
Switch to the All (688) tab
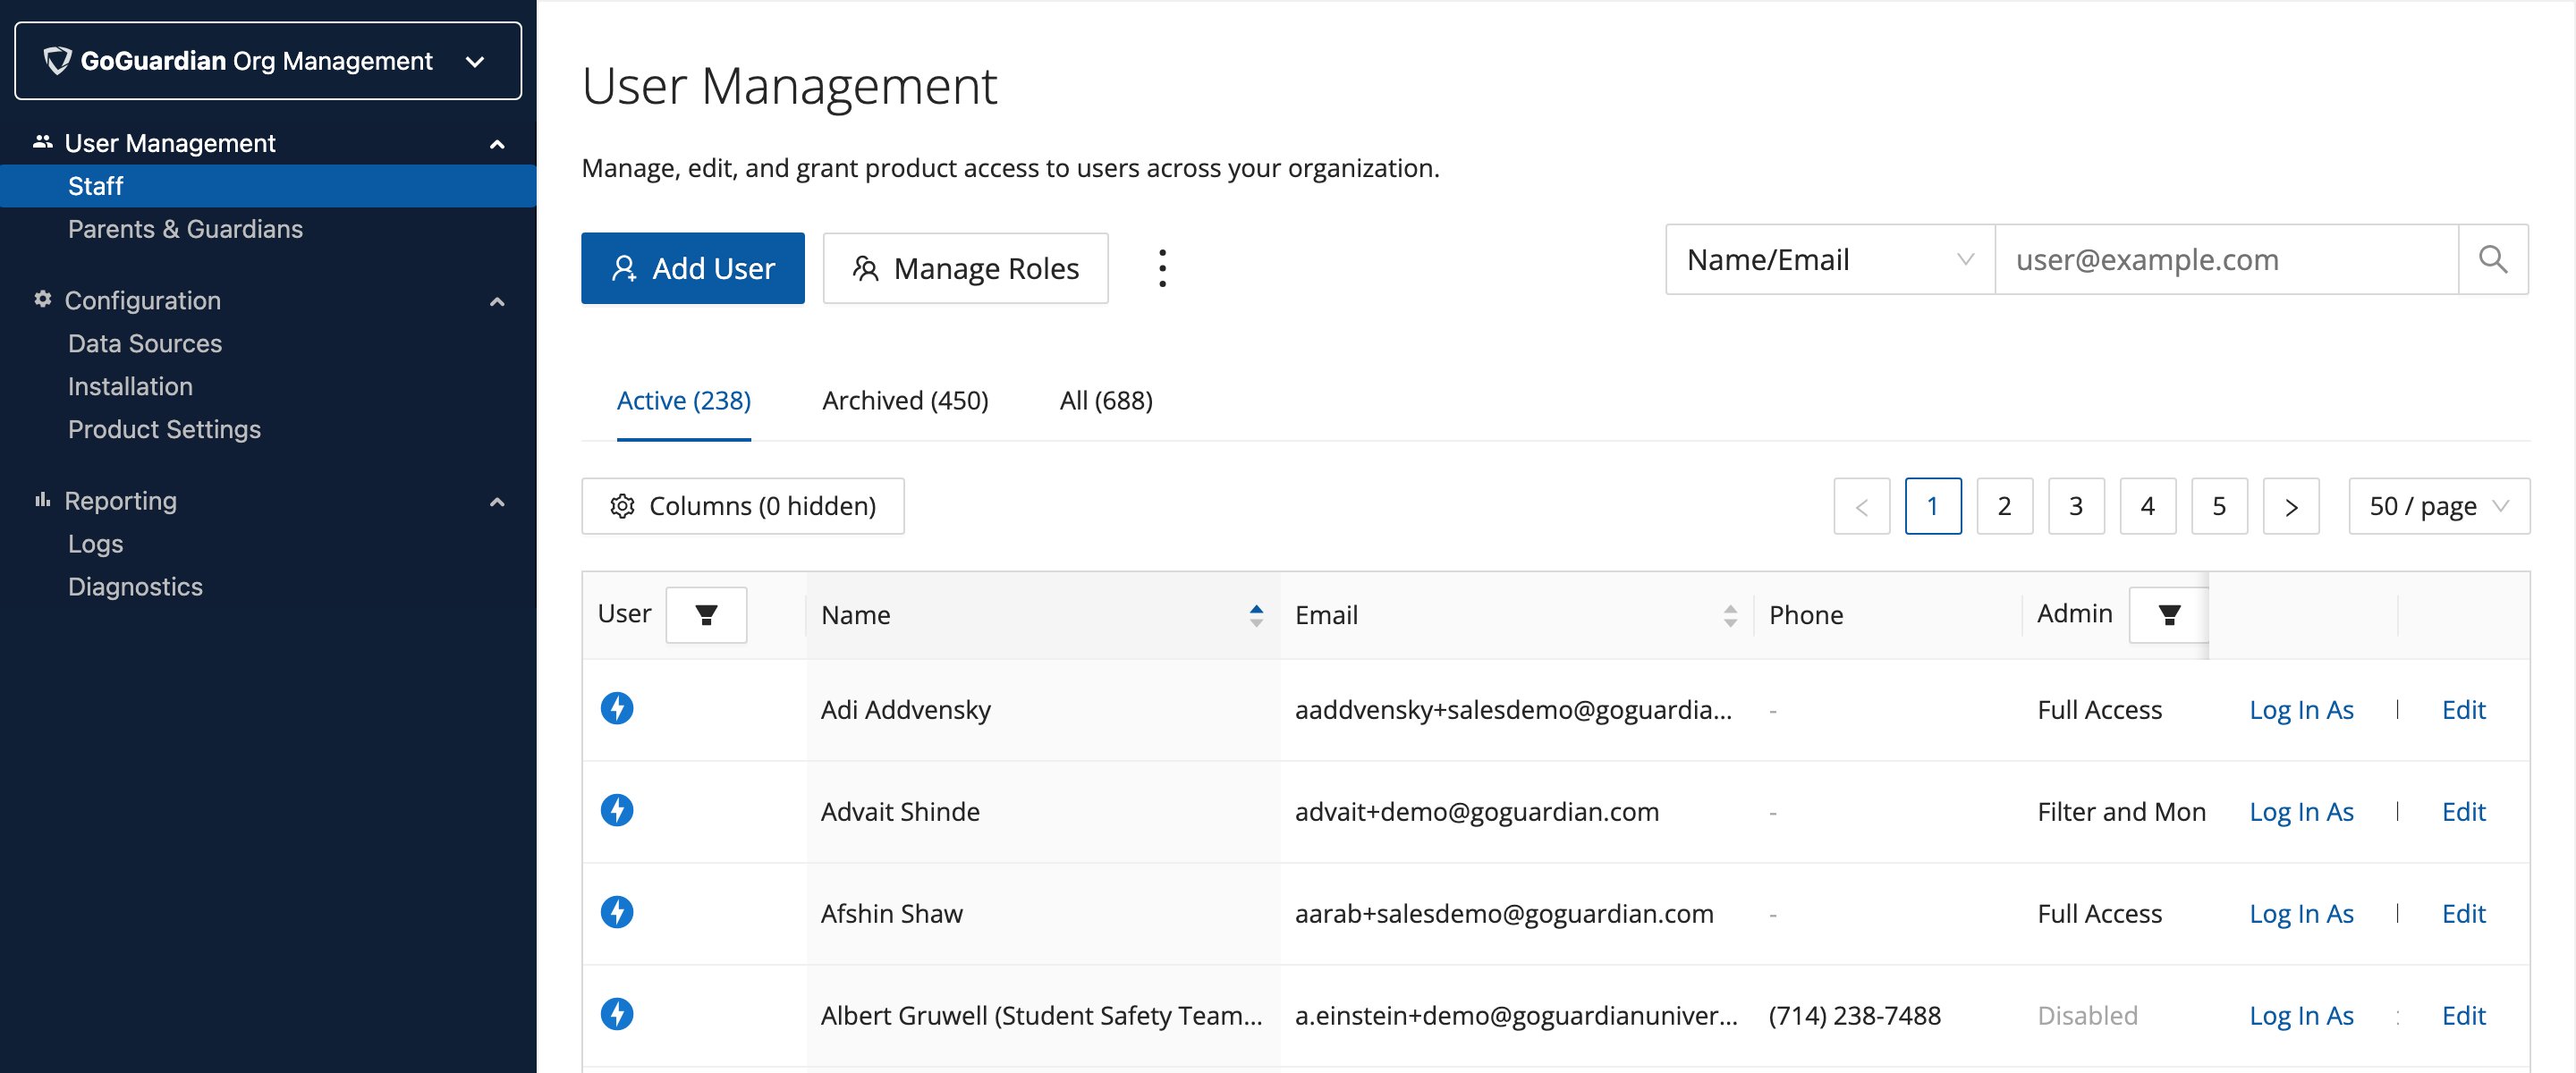1106,400
